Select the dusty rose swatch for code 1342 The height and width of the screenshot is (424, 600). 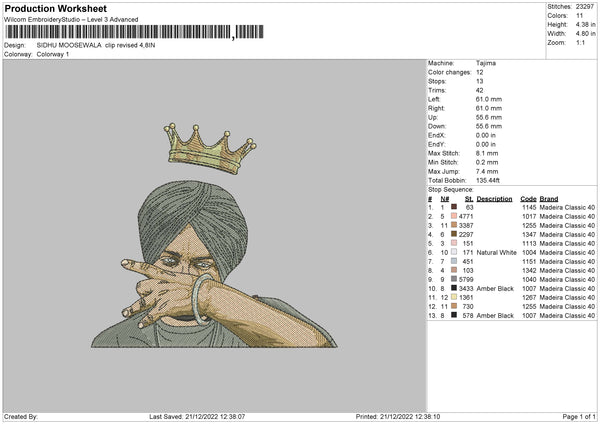(454, 270)
